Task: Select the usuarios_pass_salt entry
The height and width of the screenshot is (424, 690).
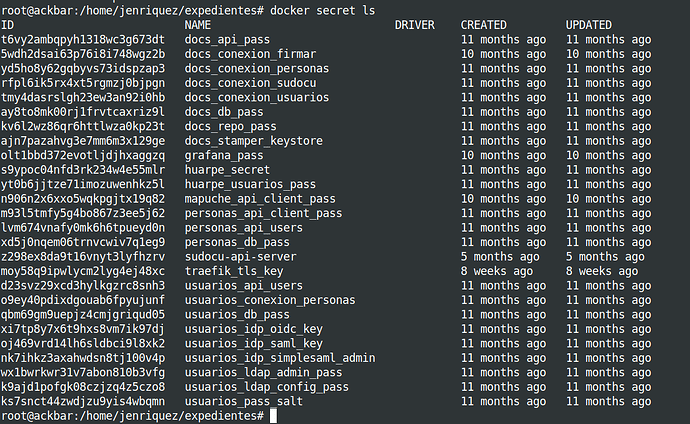Action: coord(244,402)
